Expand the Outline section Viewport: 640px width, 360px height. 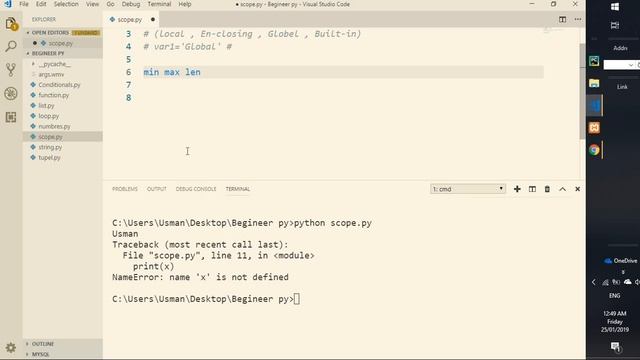point(62,344)
